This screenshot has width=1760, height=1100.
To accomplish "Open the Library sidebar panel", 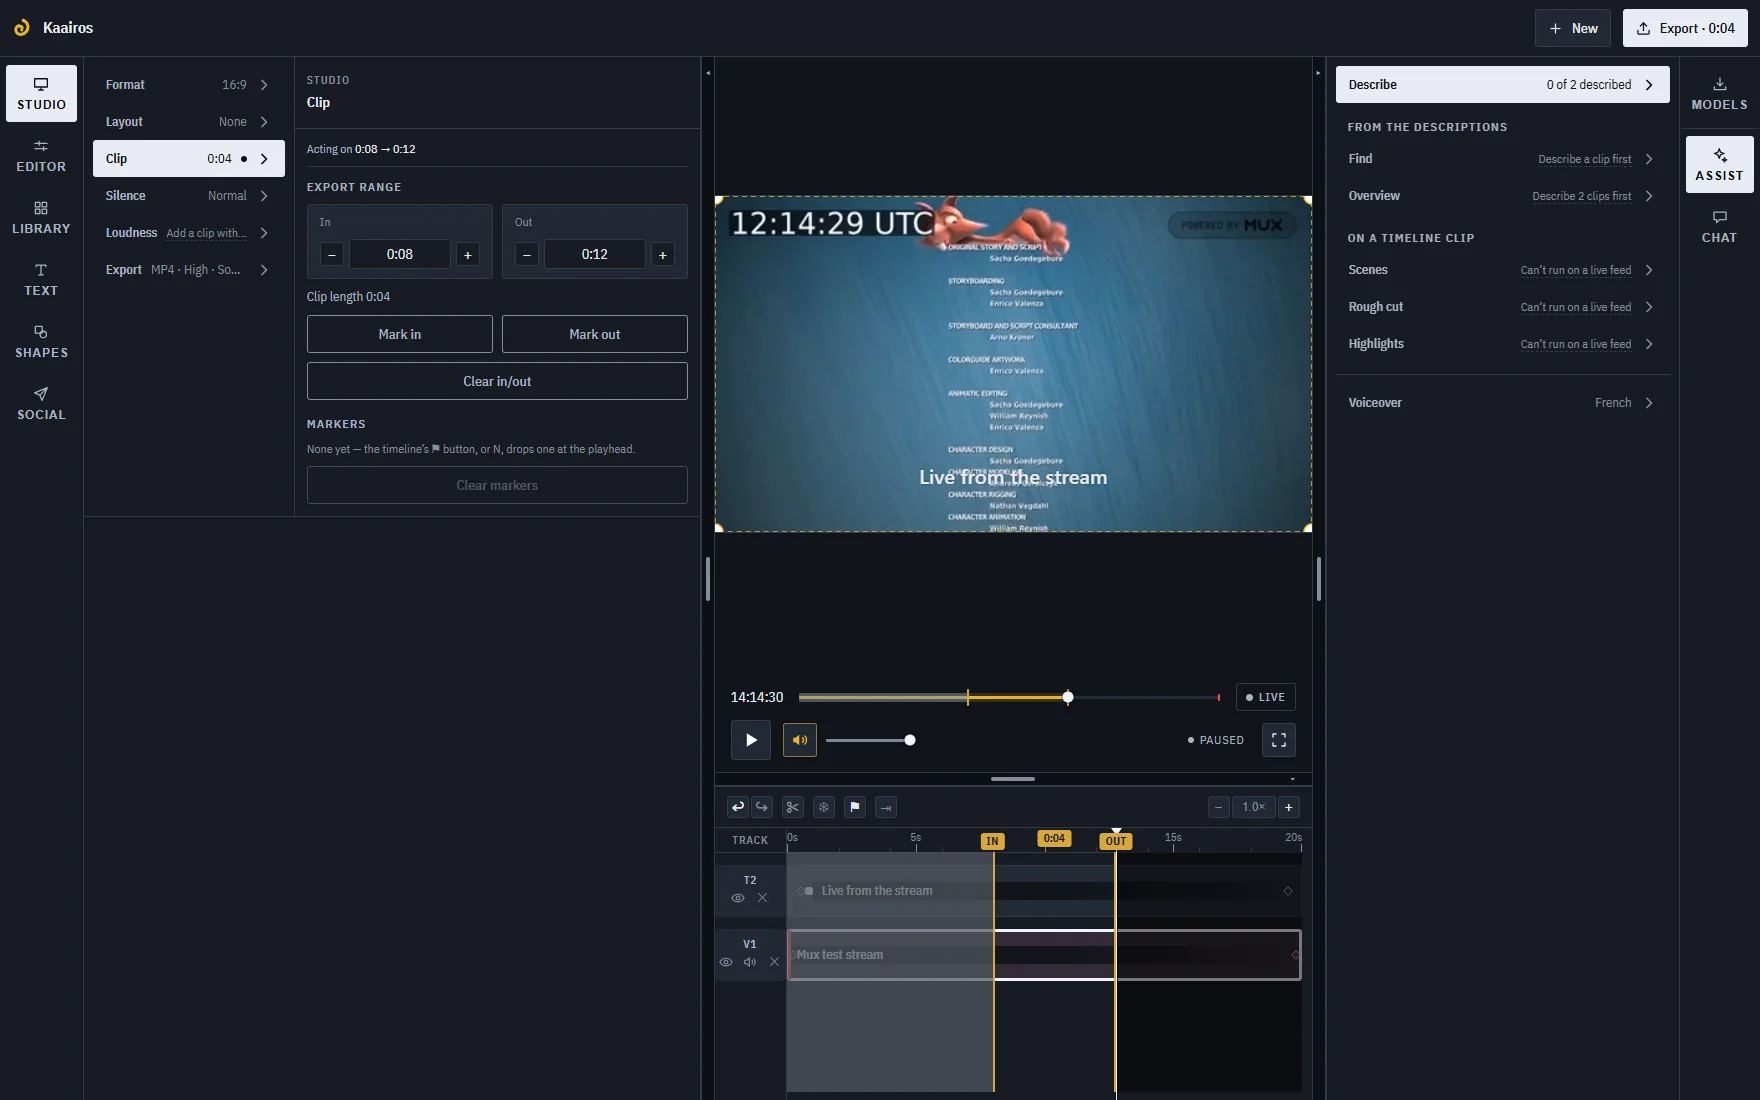I will click(41, 218).
